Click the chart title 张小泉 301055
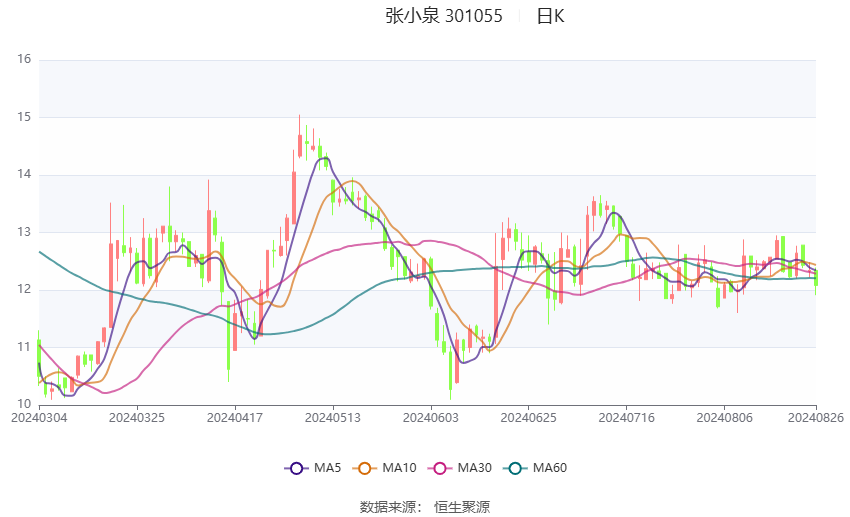Screen dimensions: 850x517 point(444,16)
